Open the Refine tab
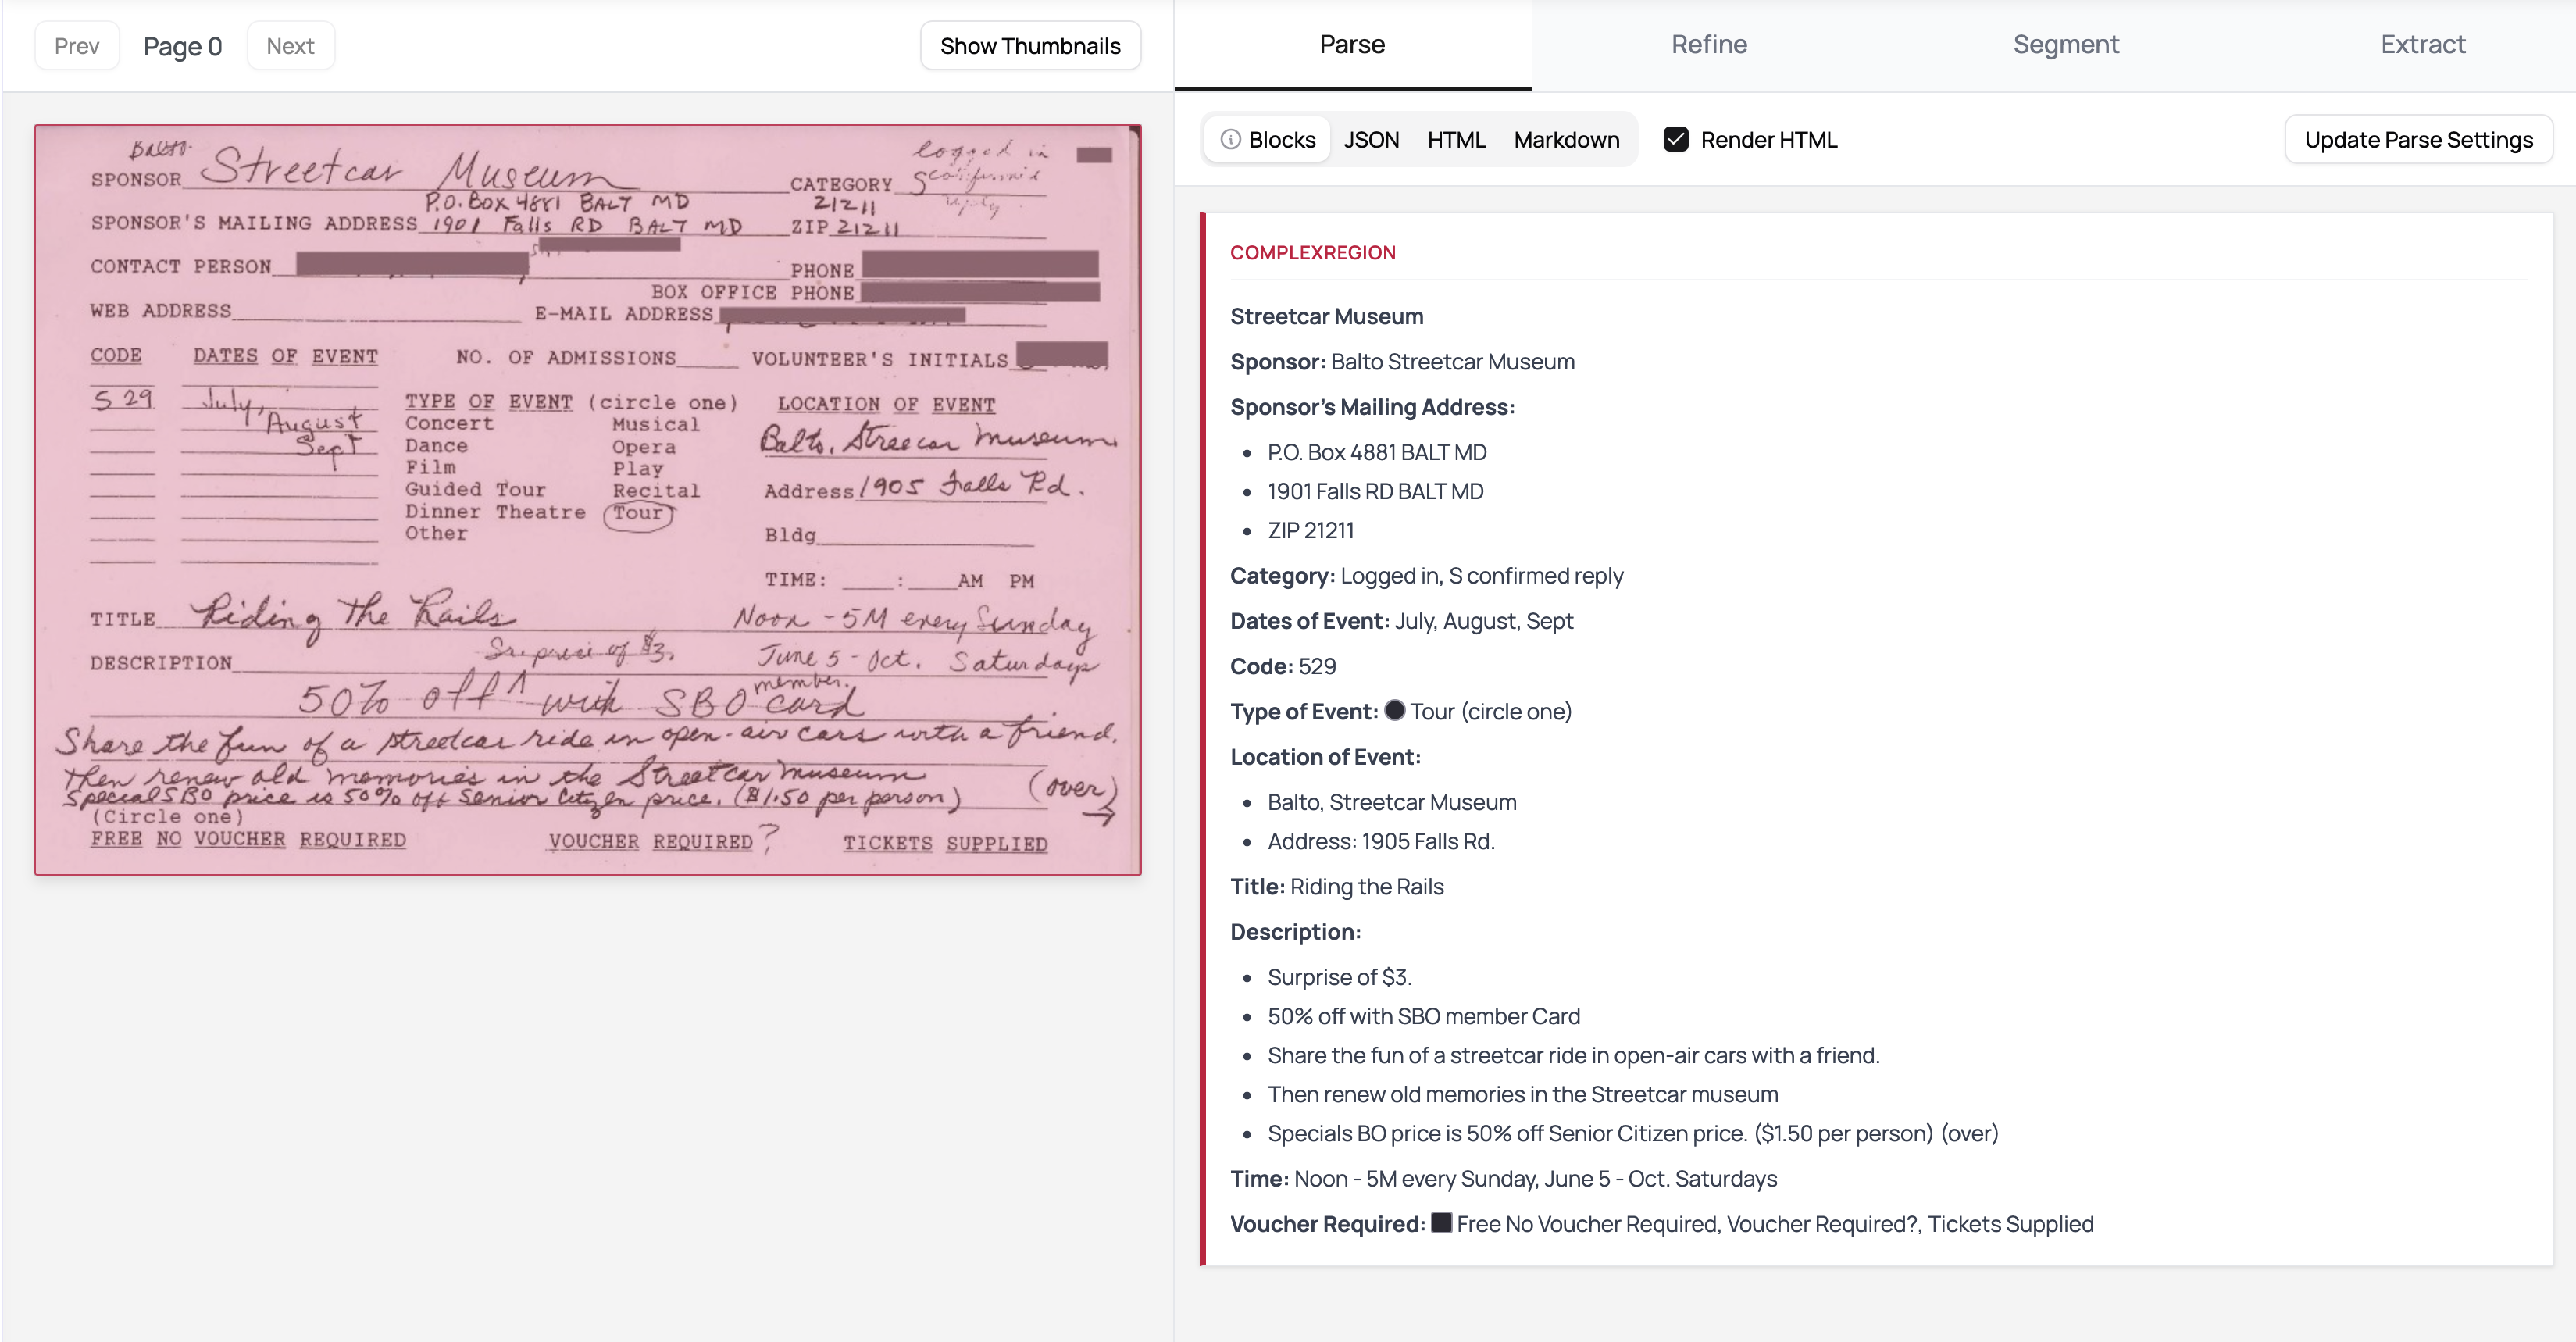This screenshot has height=1342, width=2576. 1709,45
